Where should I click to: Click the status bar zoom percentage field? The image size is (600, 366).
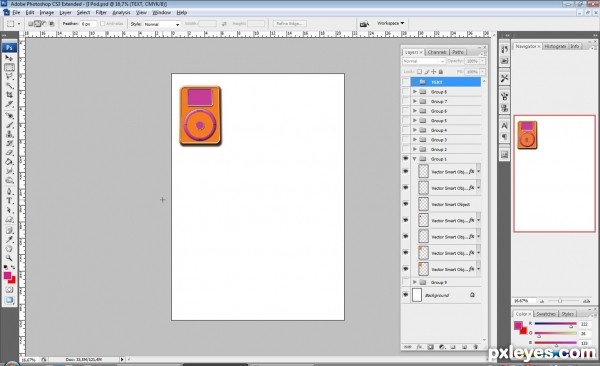[x=29, y=360]
